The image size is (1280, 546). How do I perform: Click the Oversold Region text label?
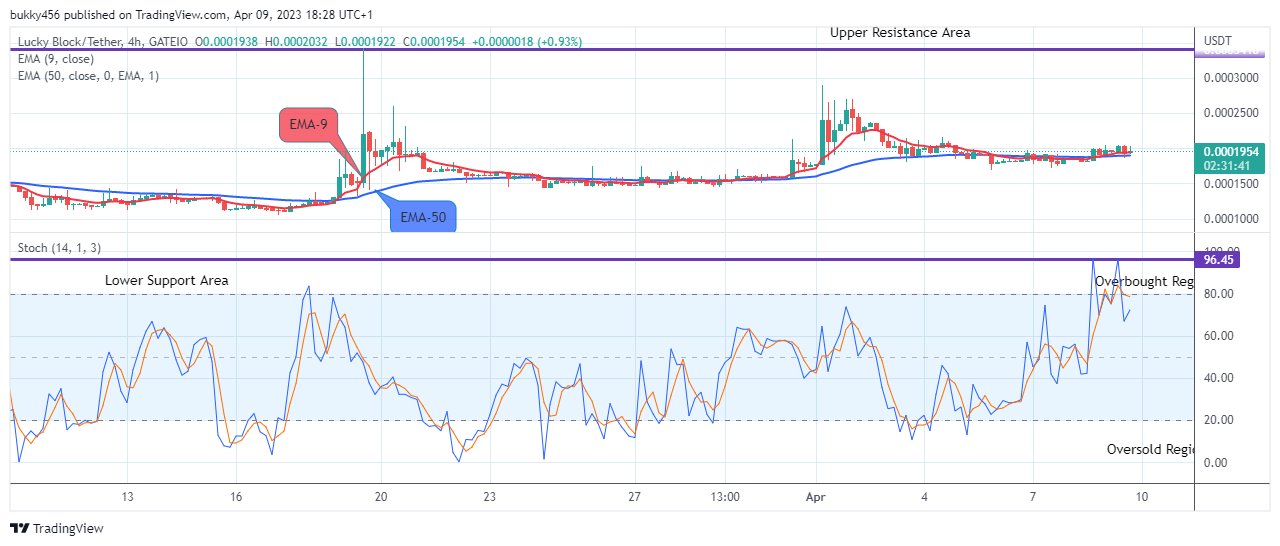pos(1151,450)
